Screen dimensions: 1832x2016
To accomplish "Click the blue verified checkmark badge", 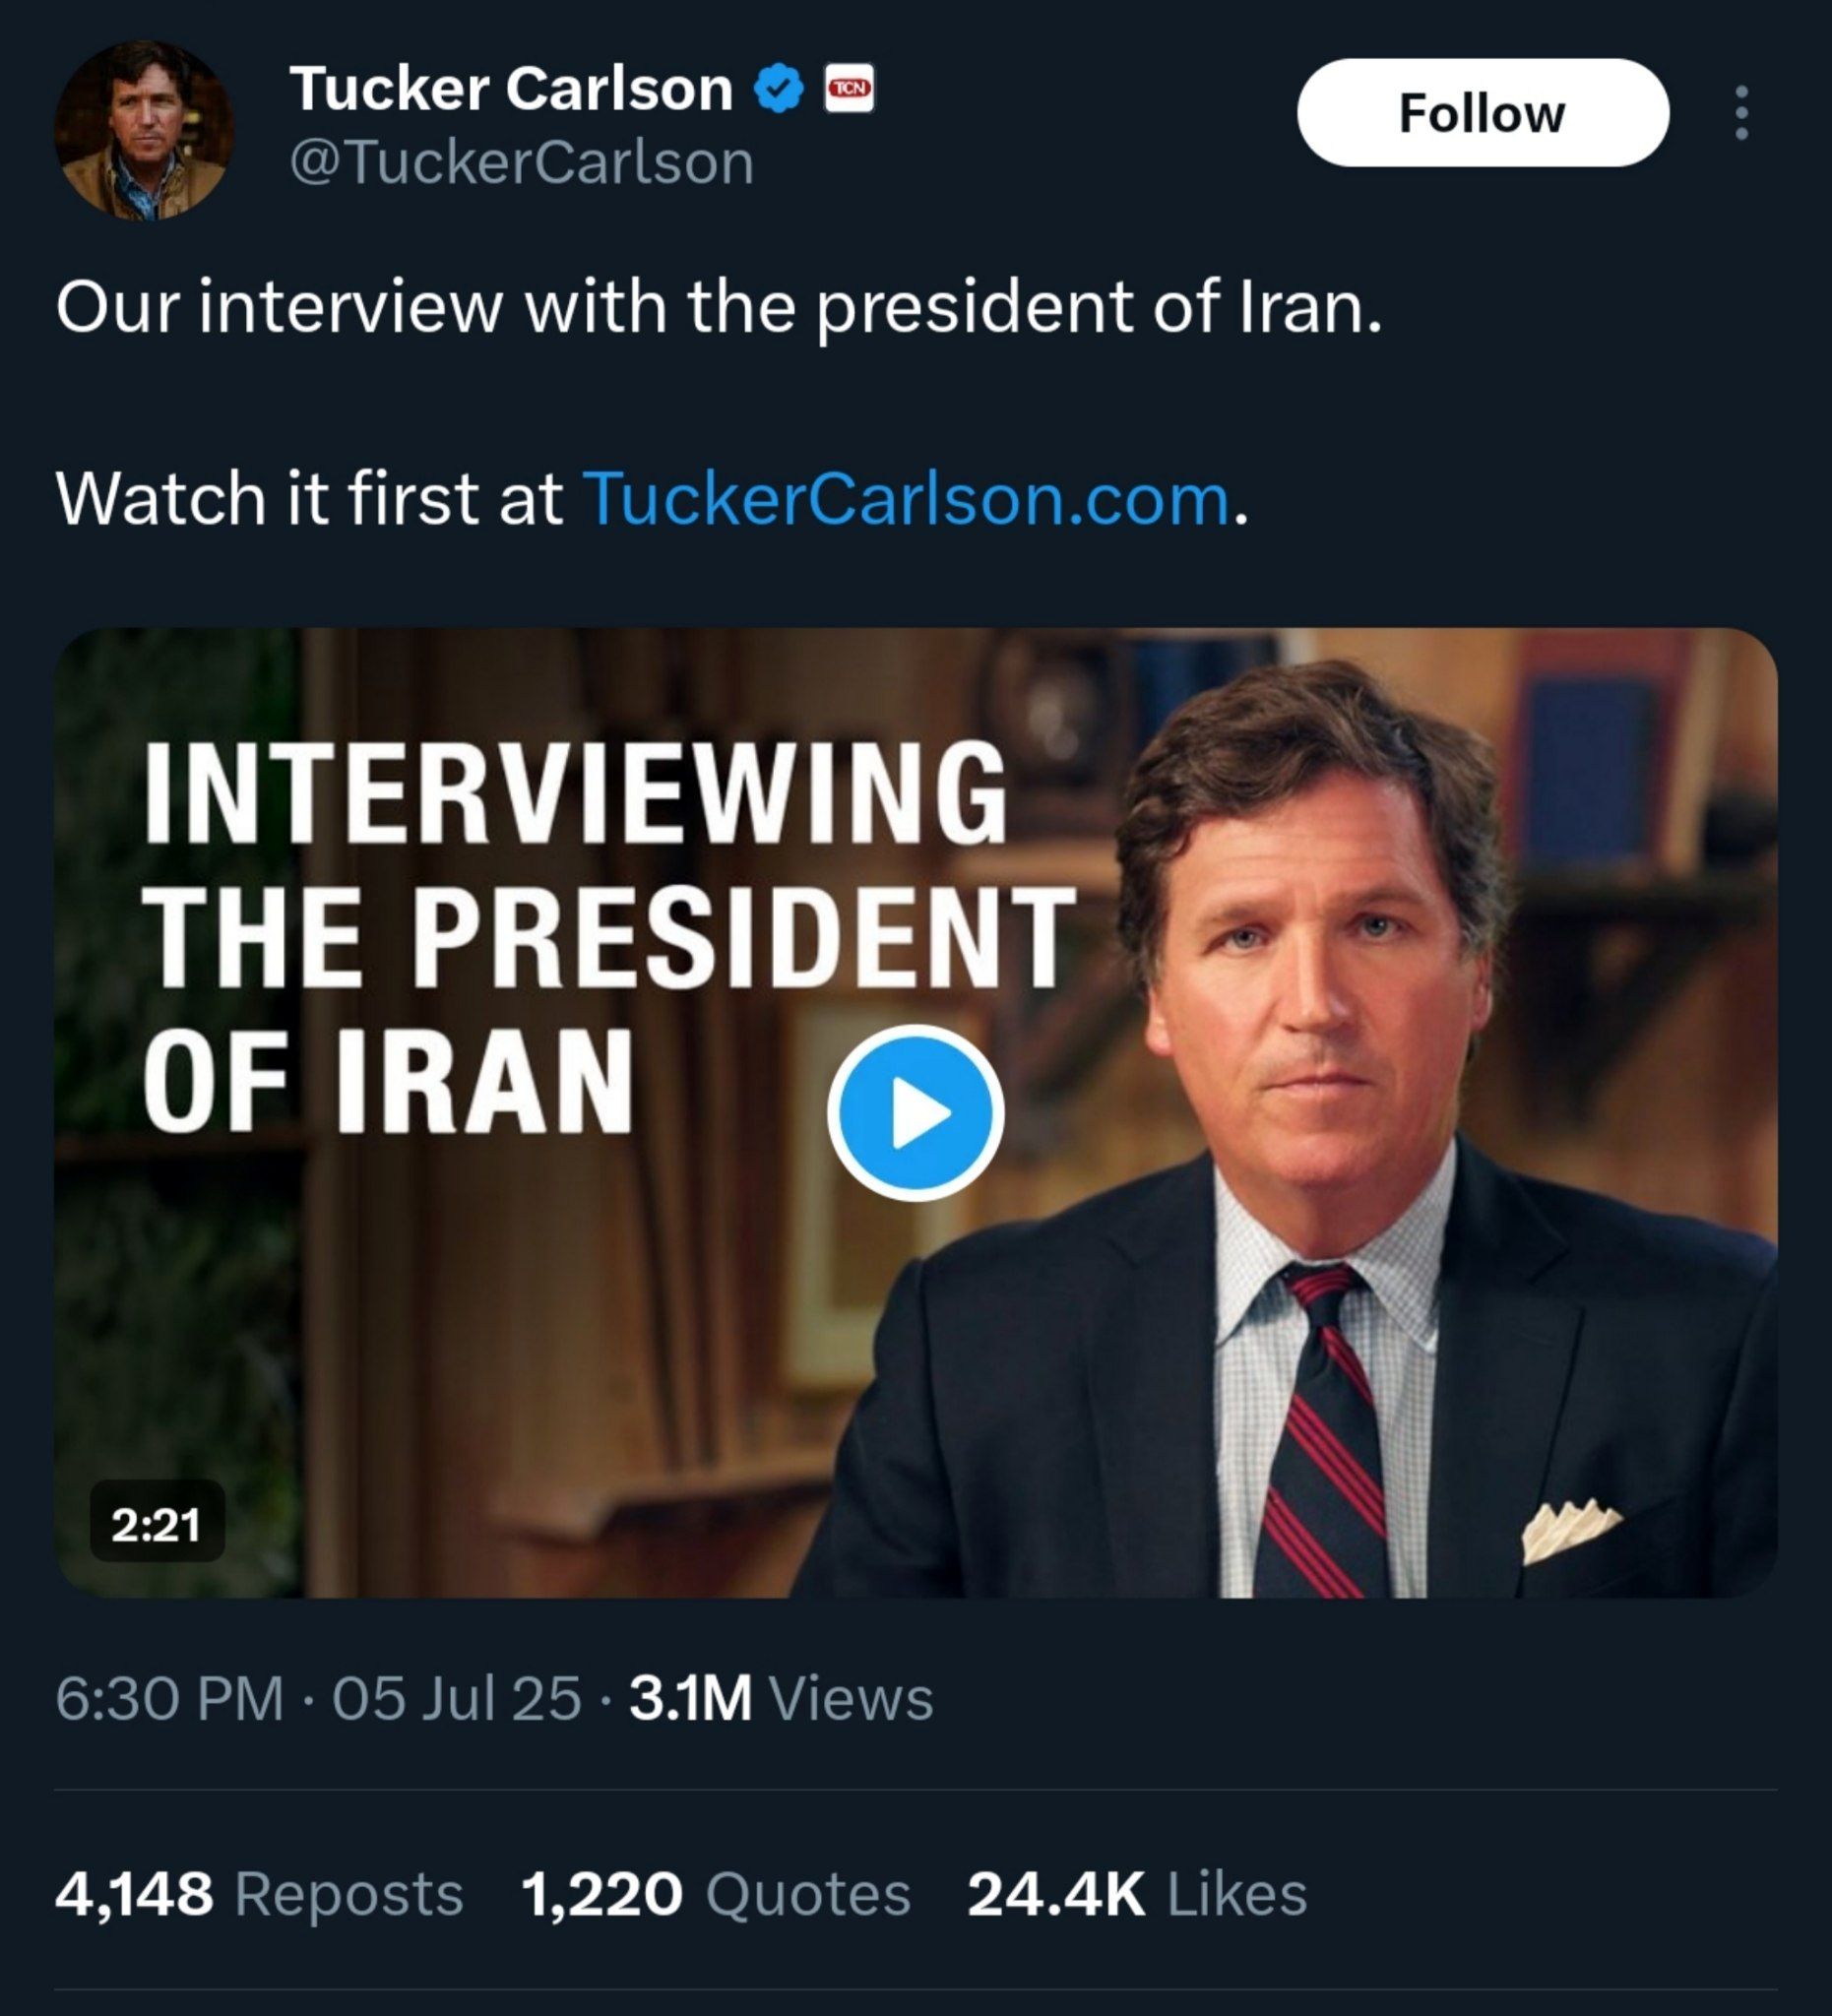I will 779,89.
